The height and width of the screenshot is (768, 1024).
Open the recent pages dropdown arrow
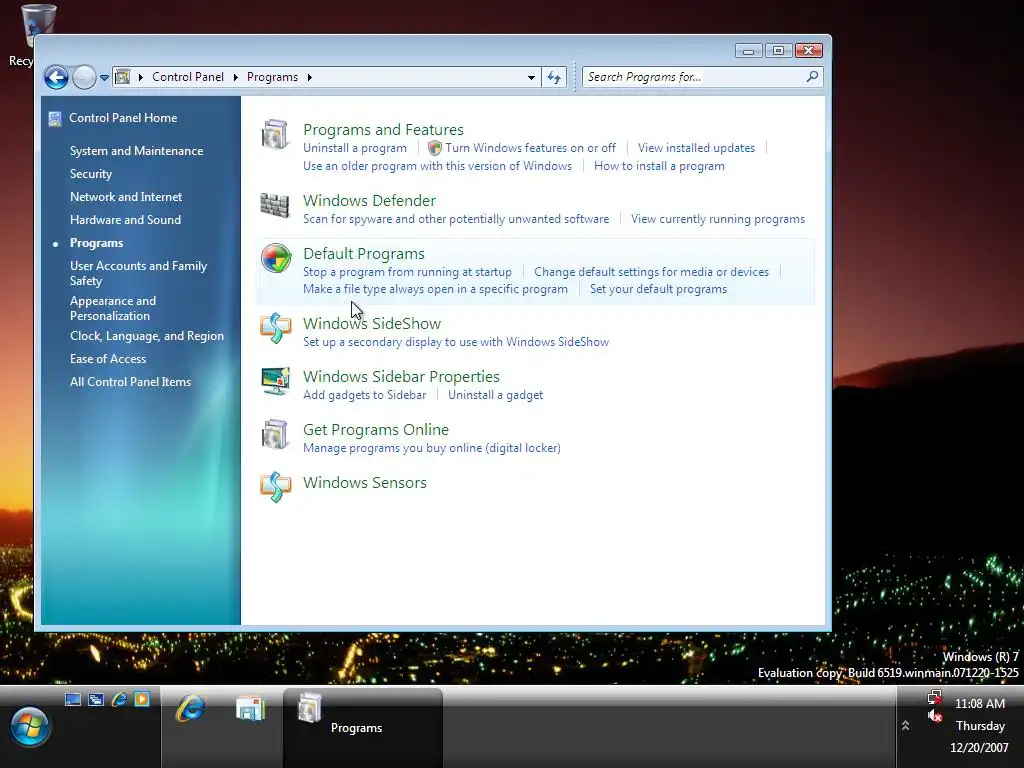104,78
